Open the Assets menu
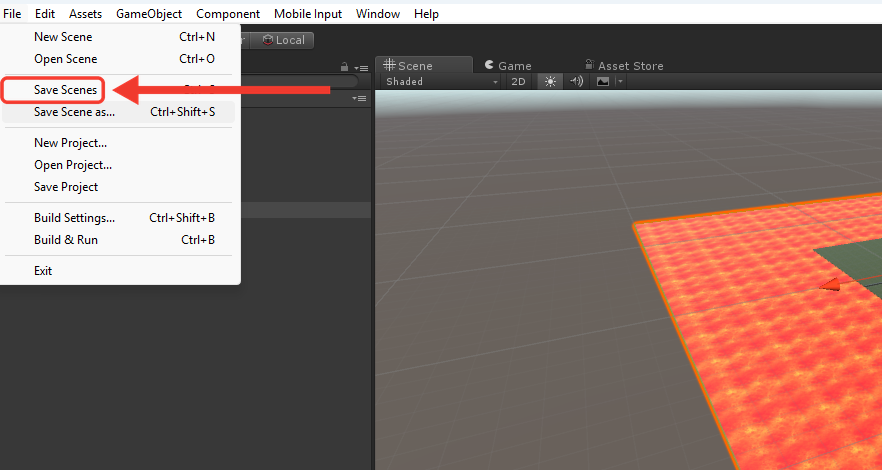This screenshot has width=882, height=470. click(86, 13)
